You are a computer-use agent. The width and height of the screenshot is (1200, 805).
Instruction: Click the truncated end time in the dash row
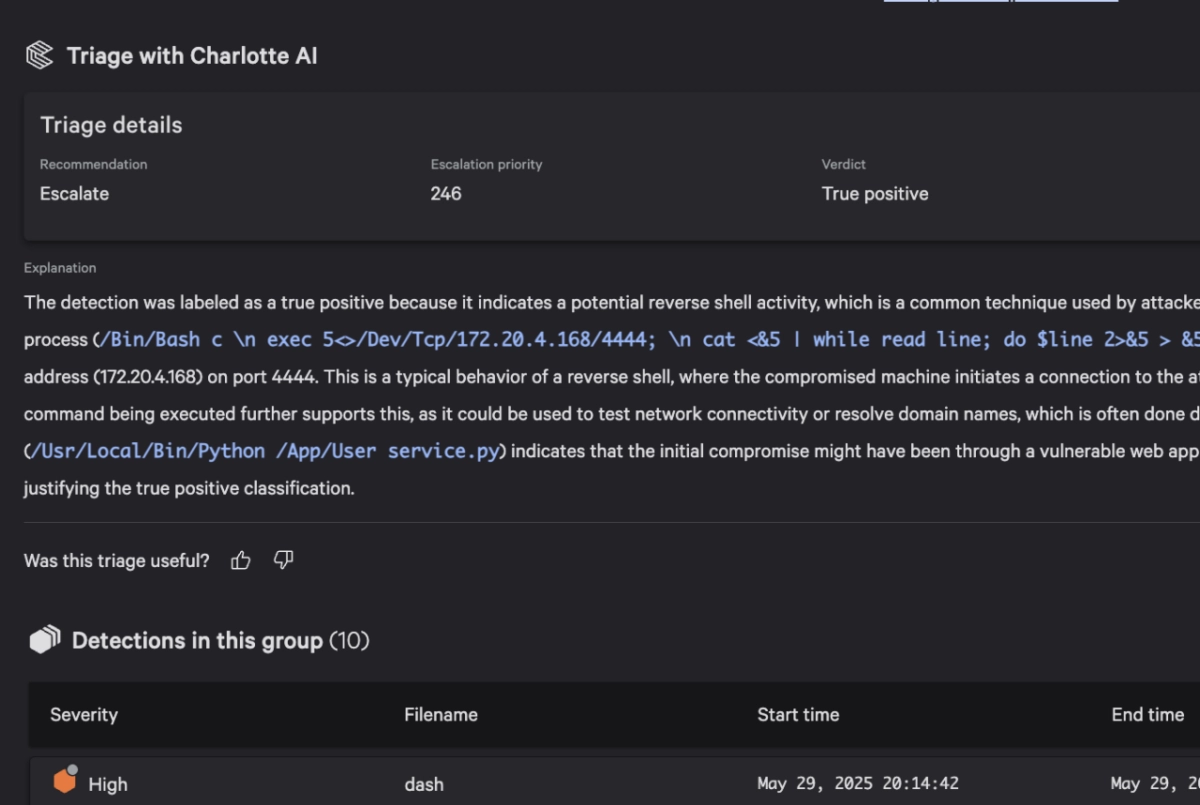coord(1155,784)
